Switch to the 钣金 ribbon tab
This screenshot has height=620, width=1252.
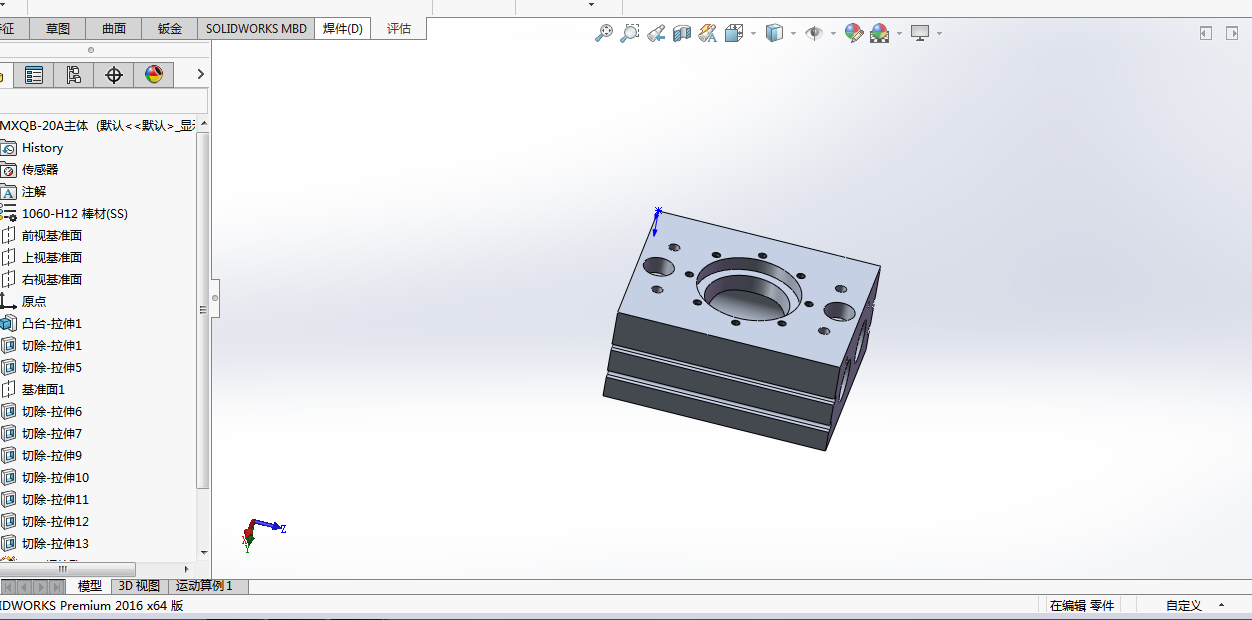pyautogui.click(x=170, y=29)
